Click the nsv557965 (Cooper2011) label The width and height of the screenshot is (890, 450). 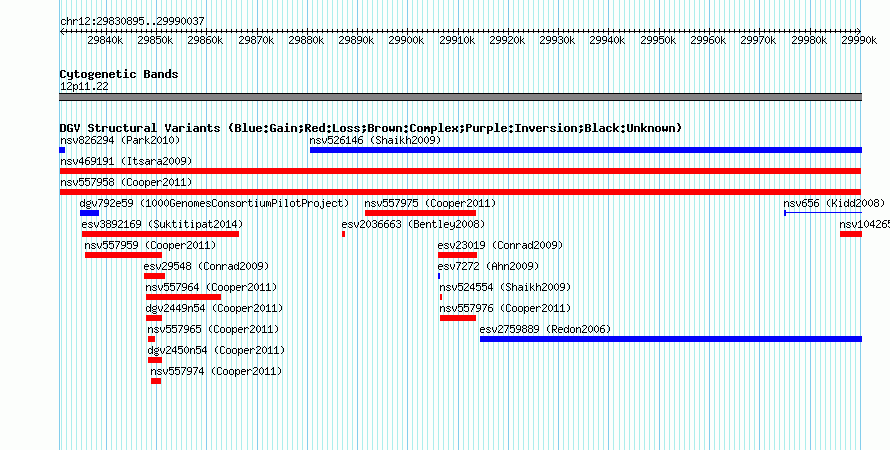(x=213, y=329)
